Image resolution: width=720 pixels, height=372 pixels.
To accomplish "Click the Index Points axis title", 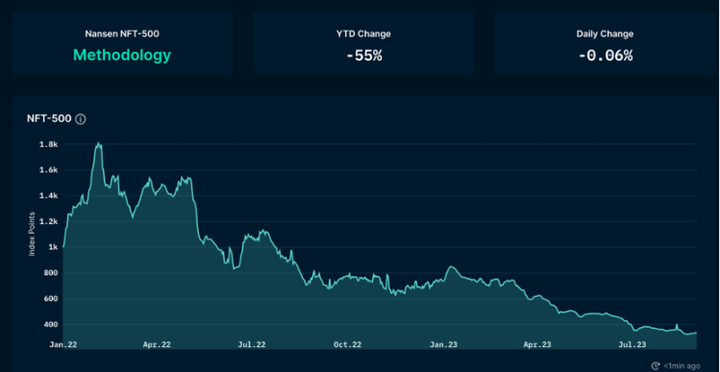I will [32, 234].
